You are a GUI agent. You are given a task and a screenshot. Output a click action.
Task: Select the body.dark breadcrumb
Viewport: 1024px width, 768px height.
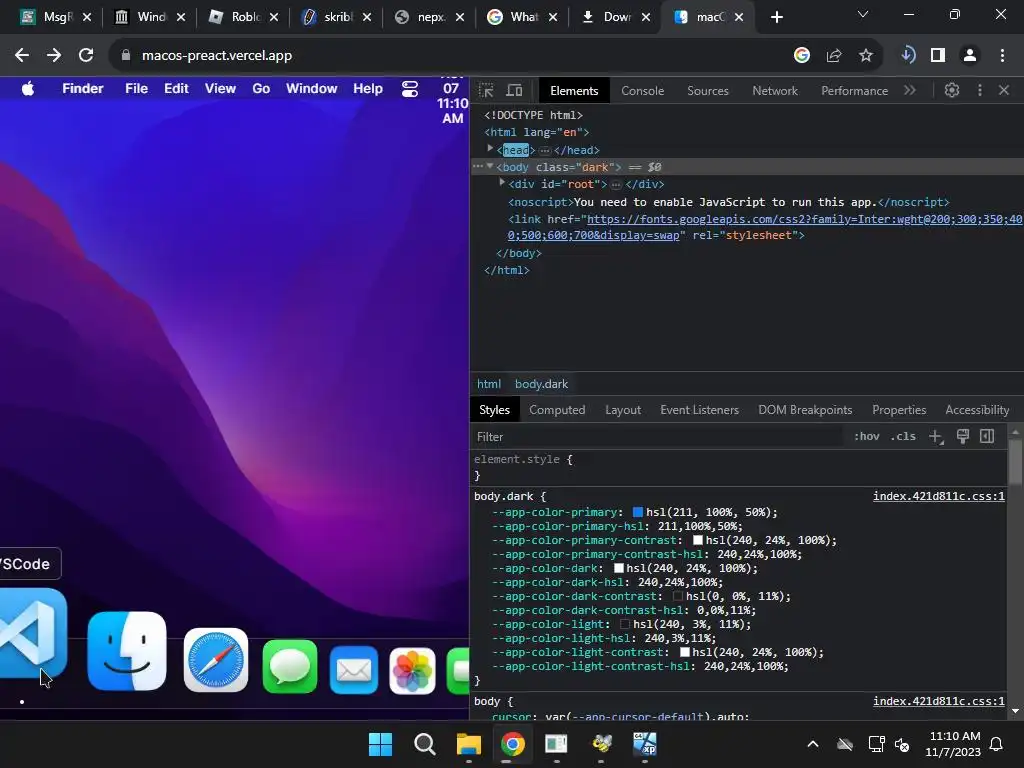[x=541, y=384]
